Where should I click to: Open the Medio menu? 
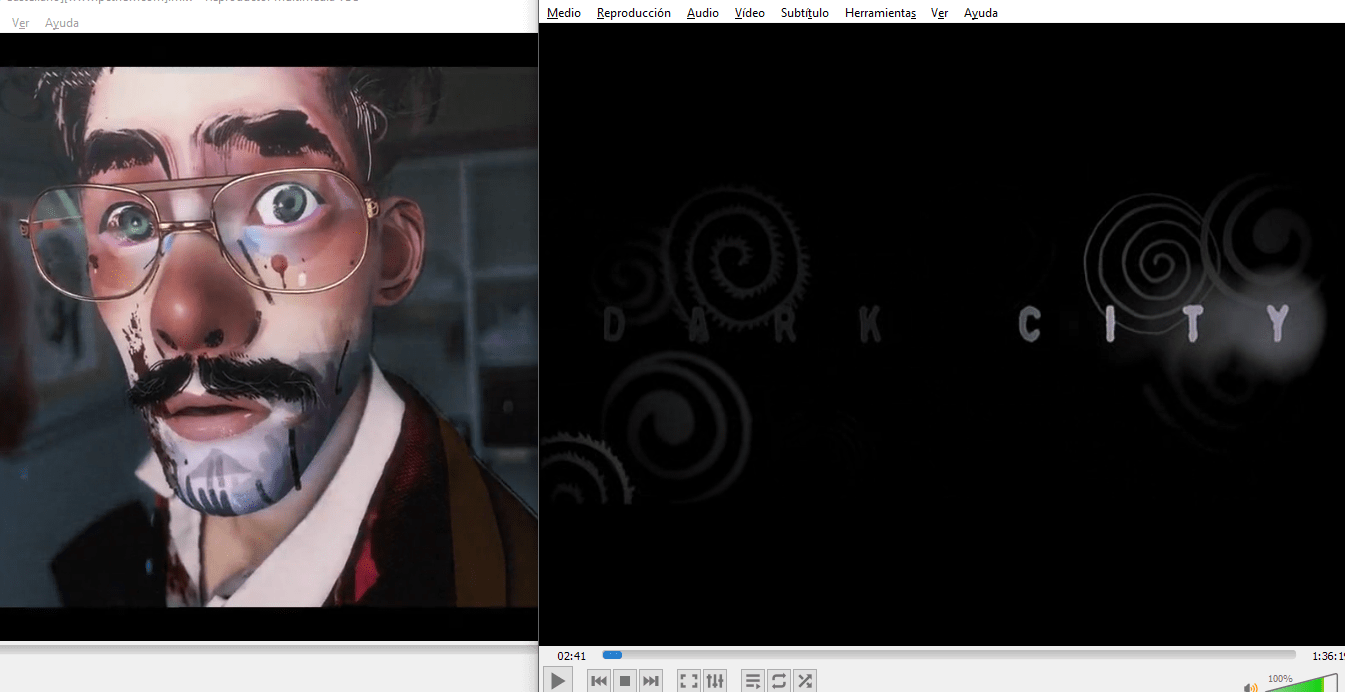click(564, 13)
